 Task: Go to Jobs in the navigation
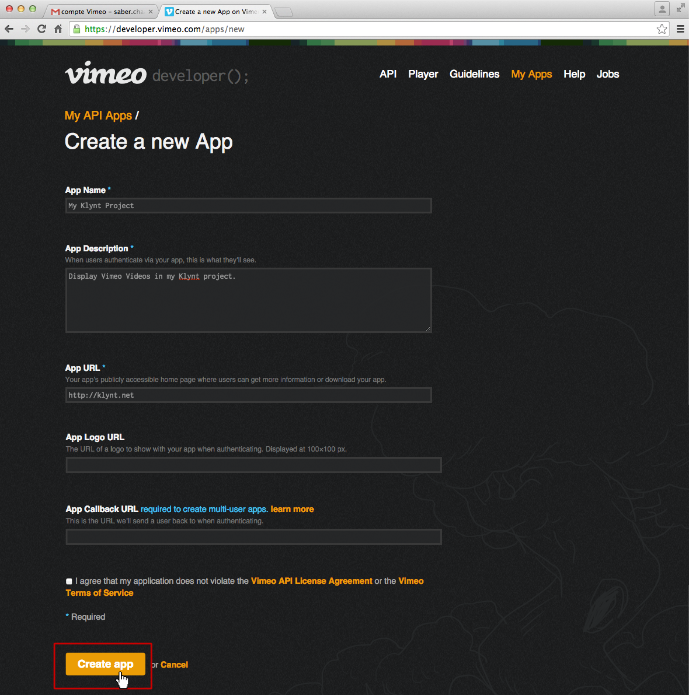[x=607, y=74]
